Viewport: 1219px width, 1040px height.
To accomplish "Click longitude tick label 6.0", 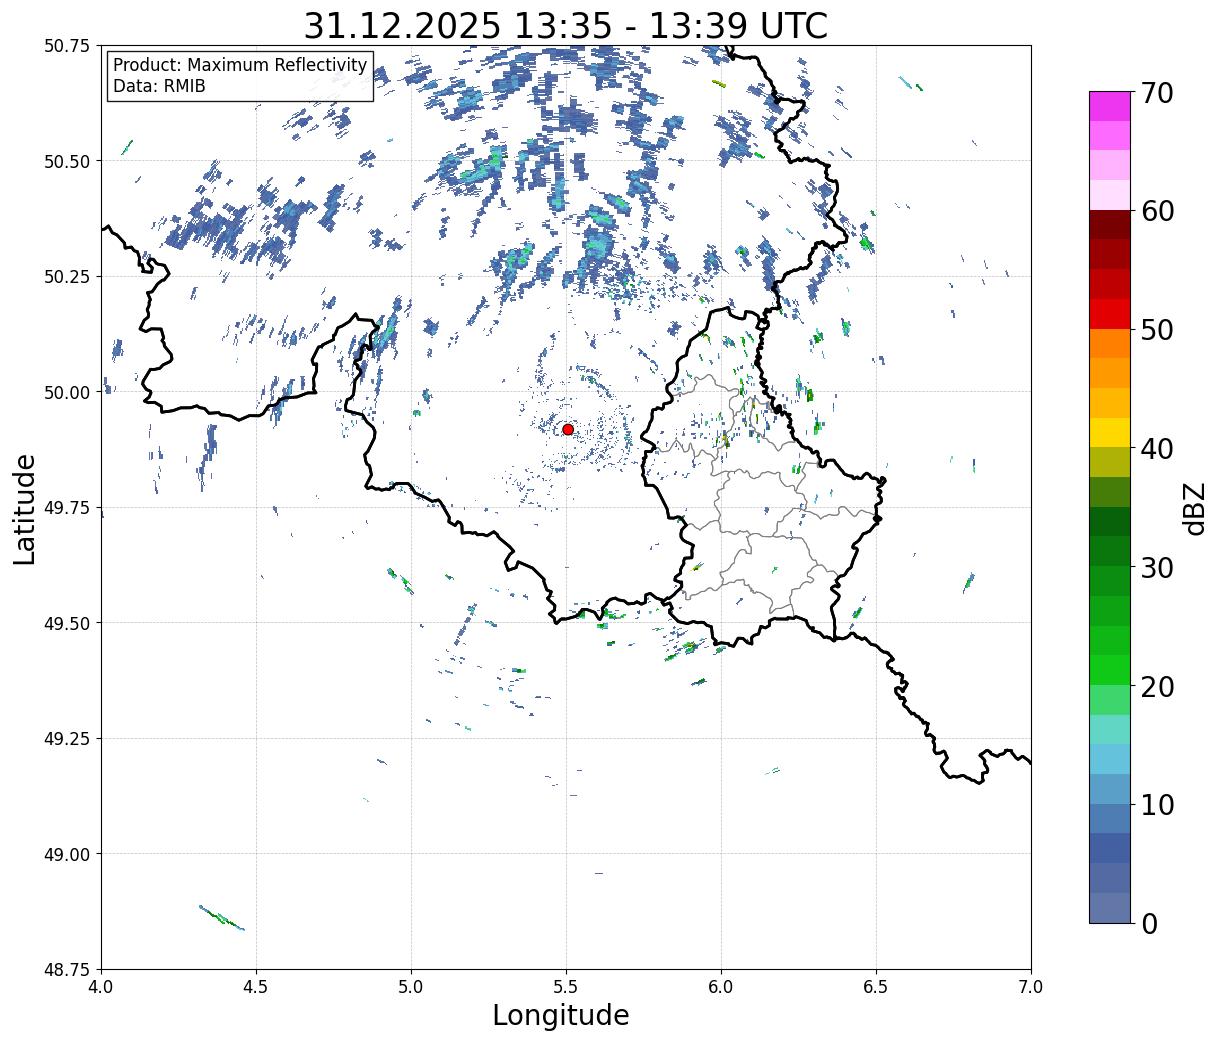I will point(721,987).
